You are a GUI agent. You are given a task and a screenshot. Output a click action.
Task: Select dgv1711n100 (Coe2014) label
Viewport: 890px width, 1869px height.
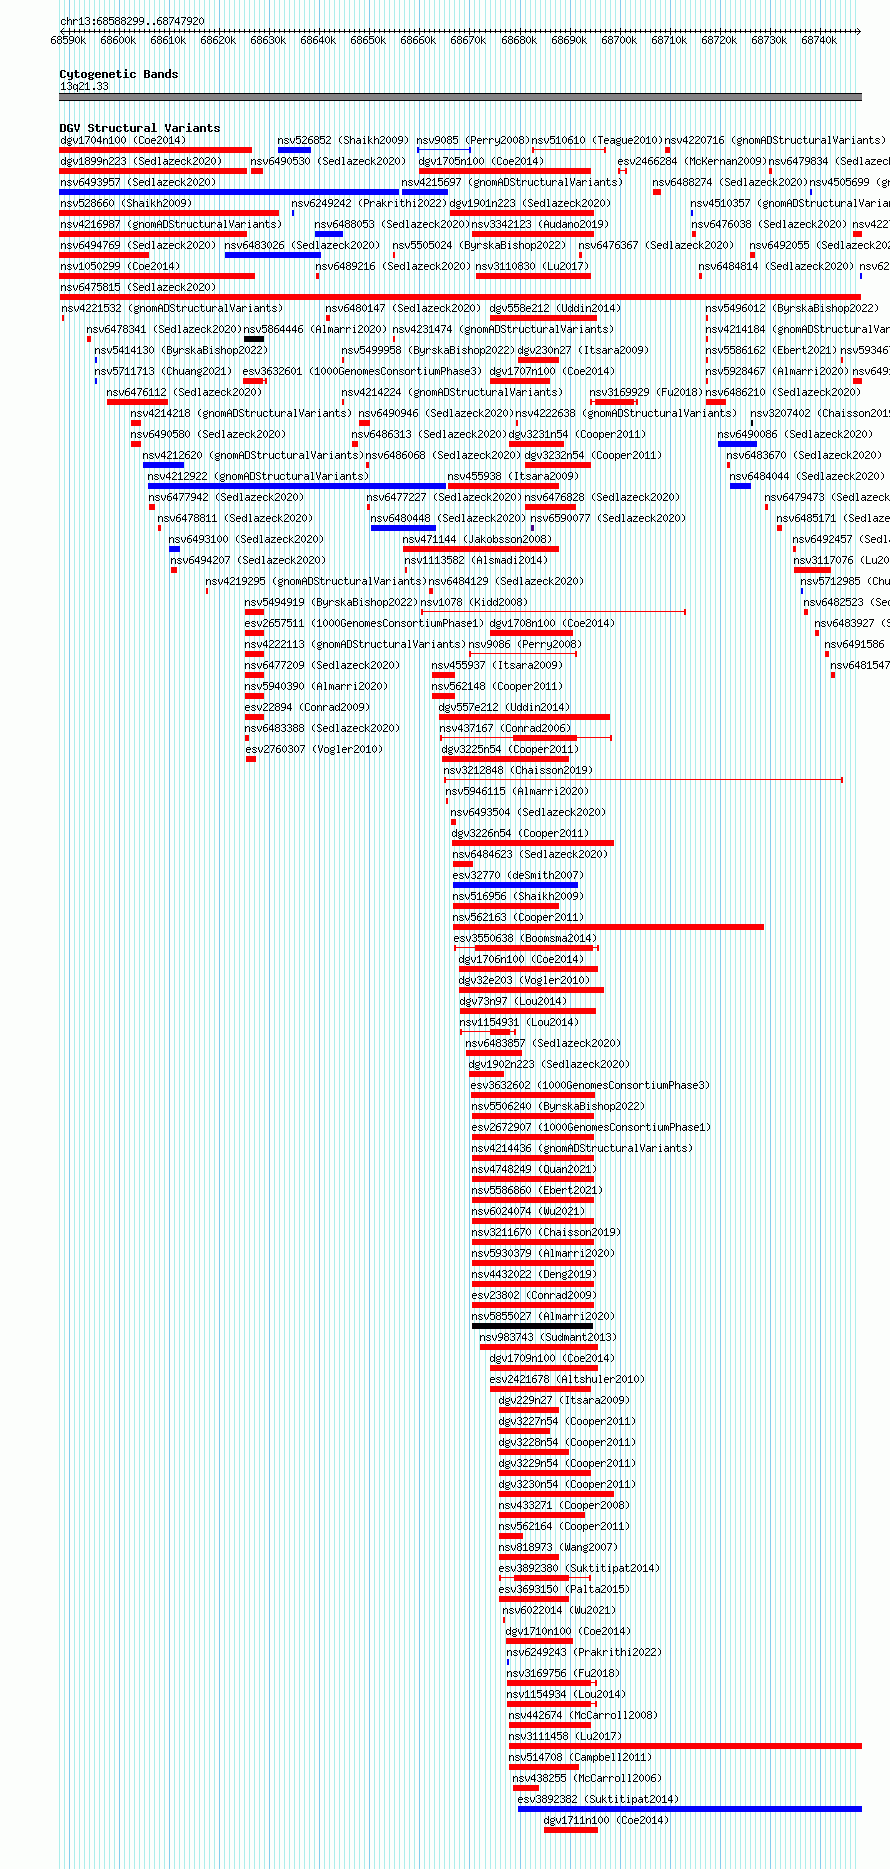(606, 1820)
